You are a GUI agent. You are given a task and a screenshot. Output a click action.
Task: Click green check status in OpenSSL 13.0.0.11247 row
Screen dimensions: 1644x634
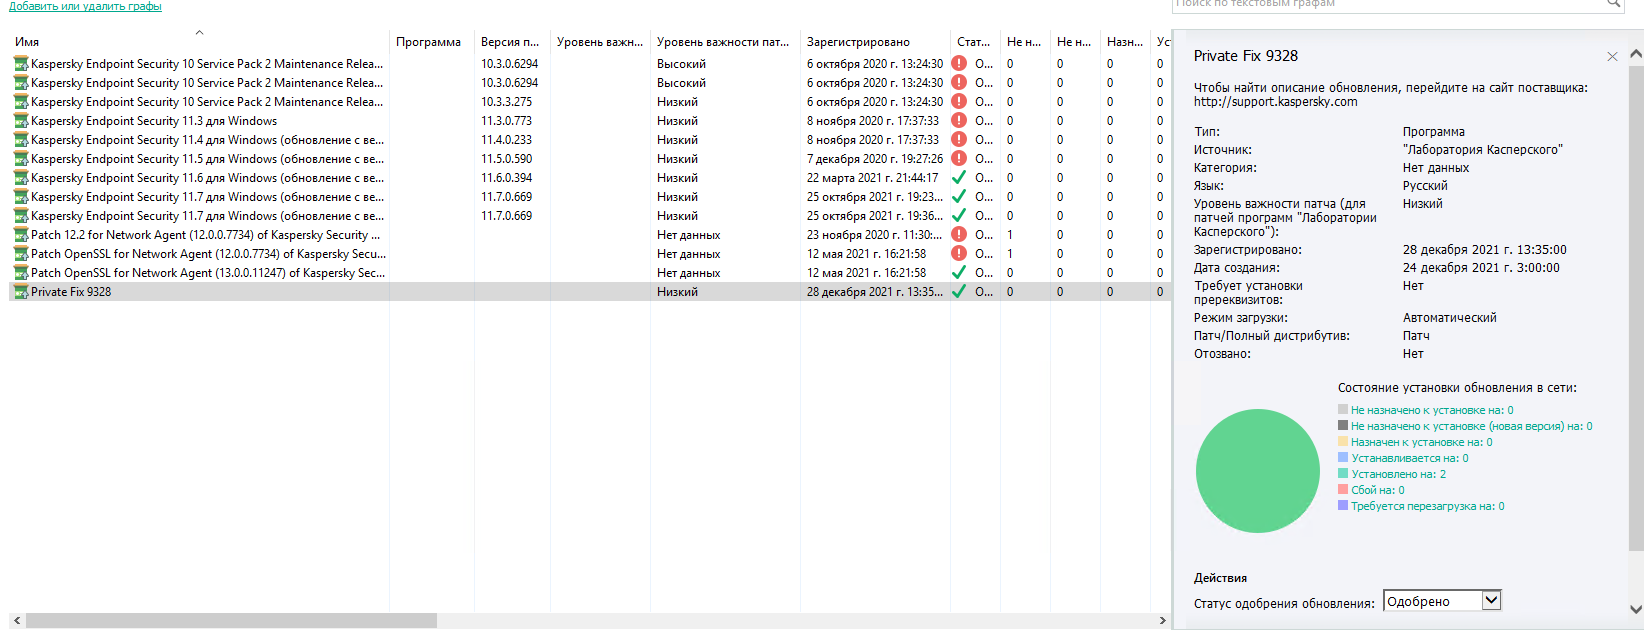pyautogui.click(x=959, y=273)
